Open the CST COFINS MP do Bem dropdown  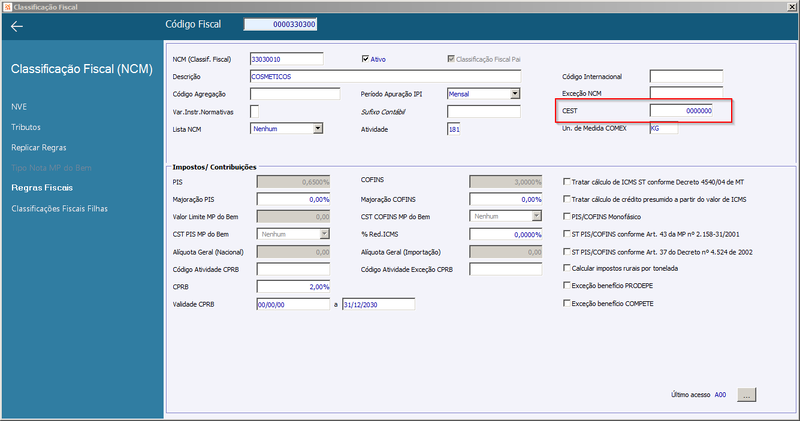coord(536,216)
